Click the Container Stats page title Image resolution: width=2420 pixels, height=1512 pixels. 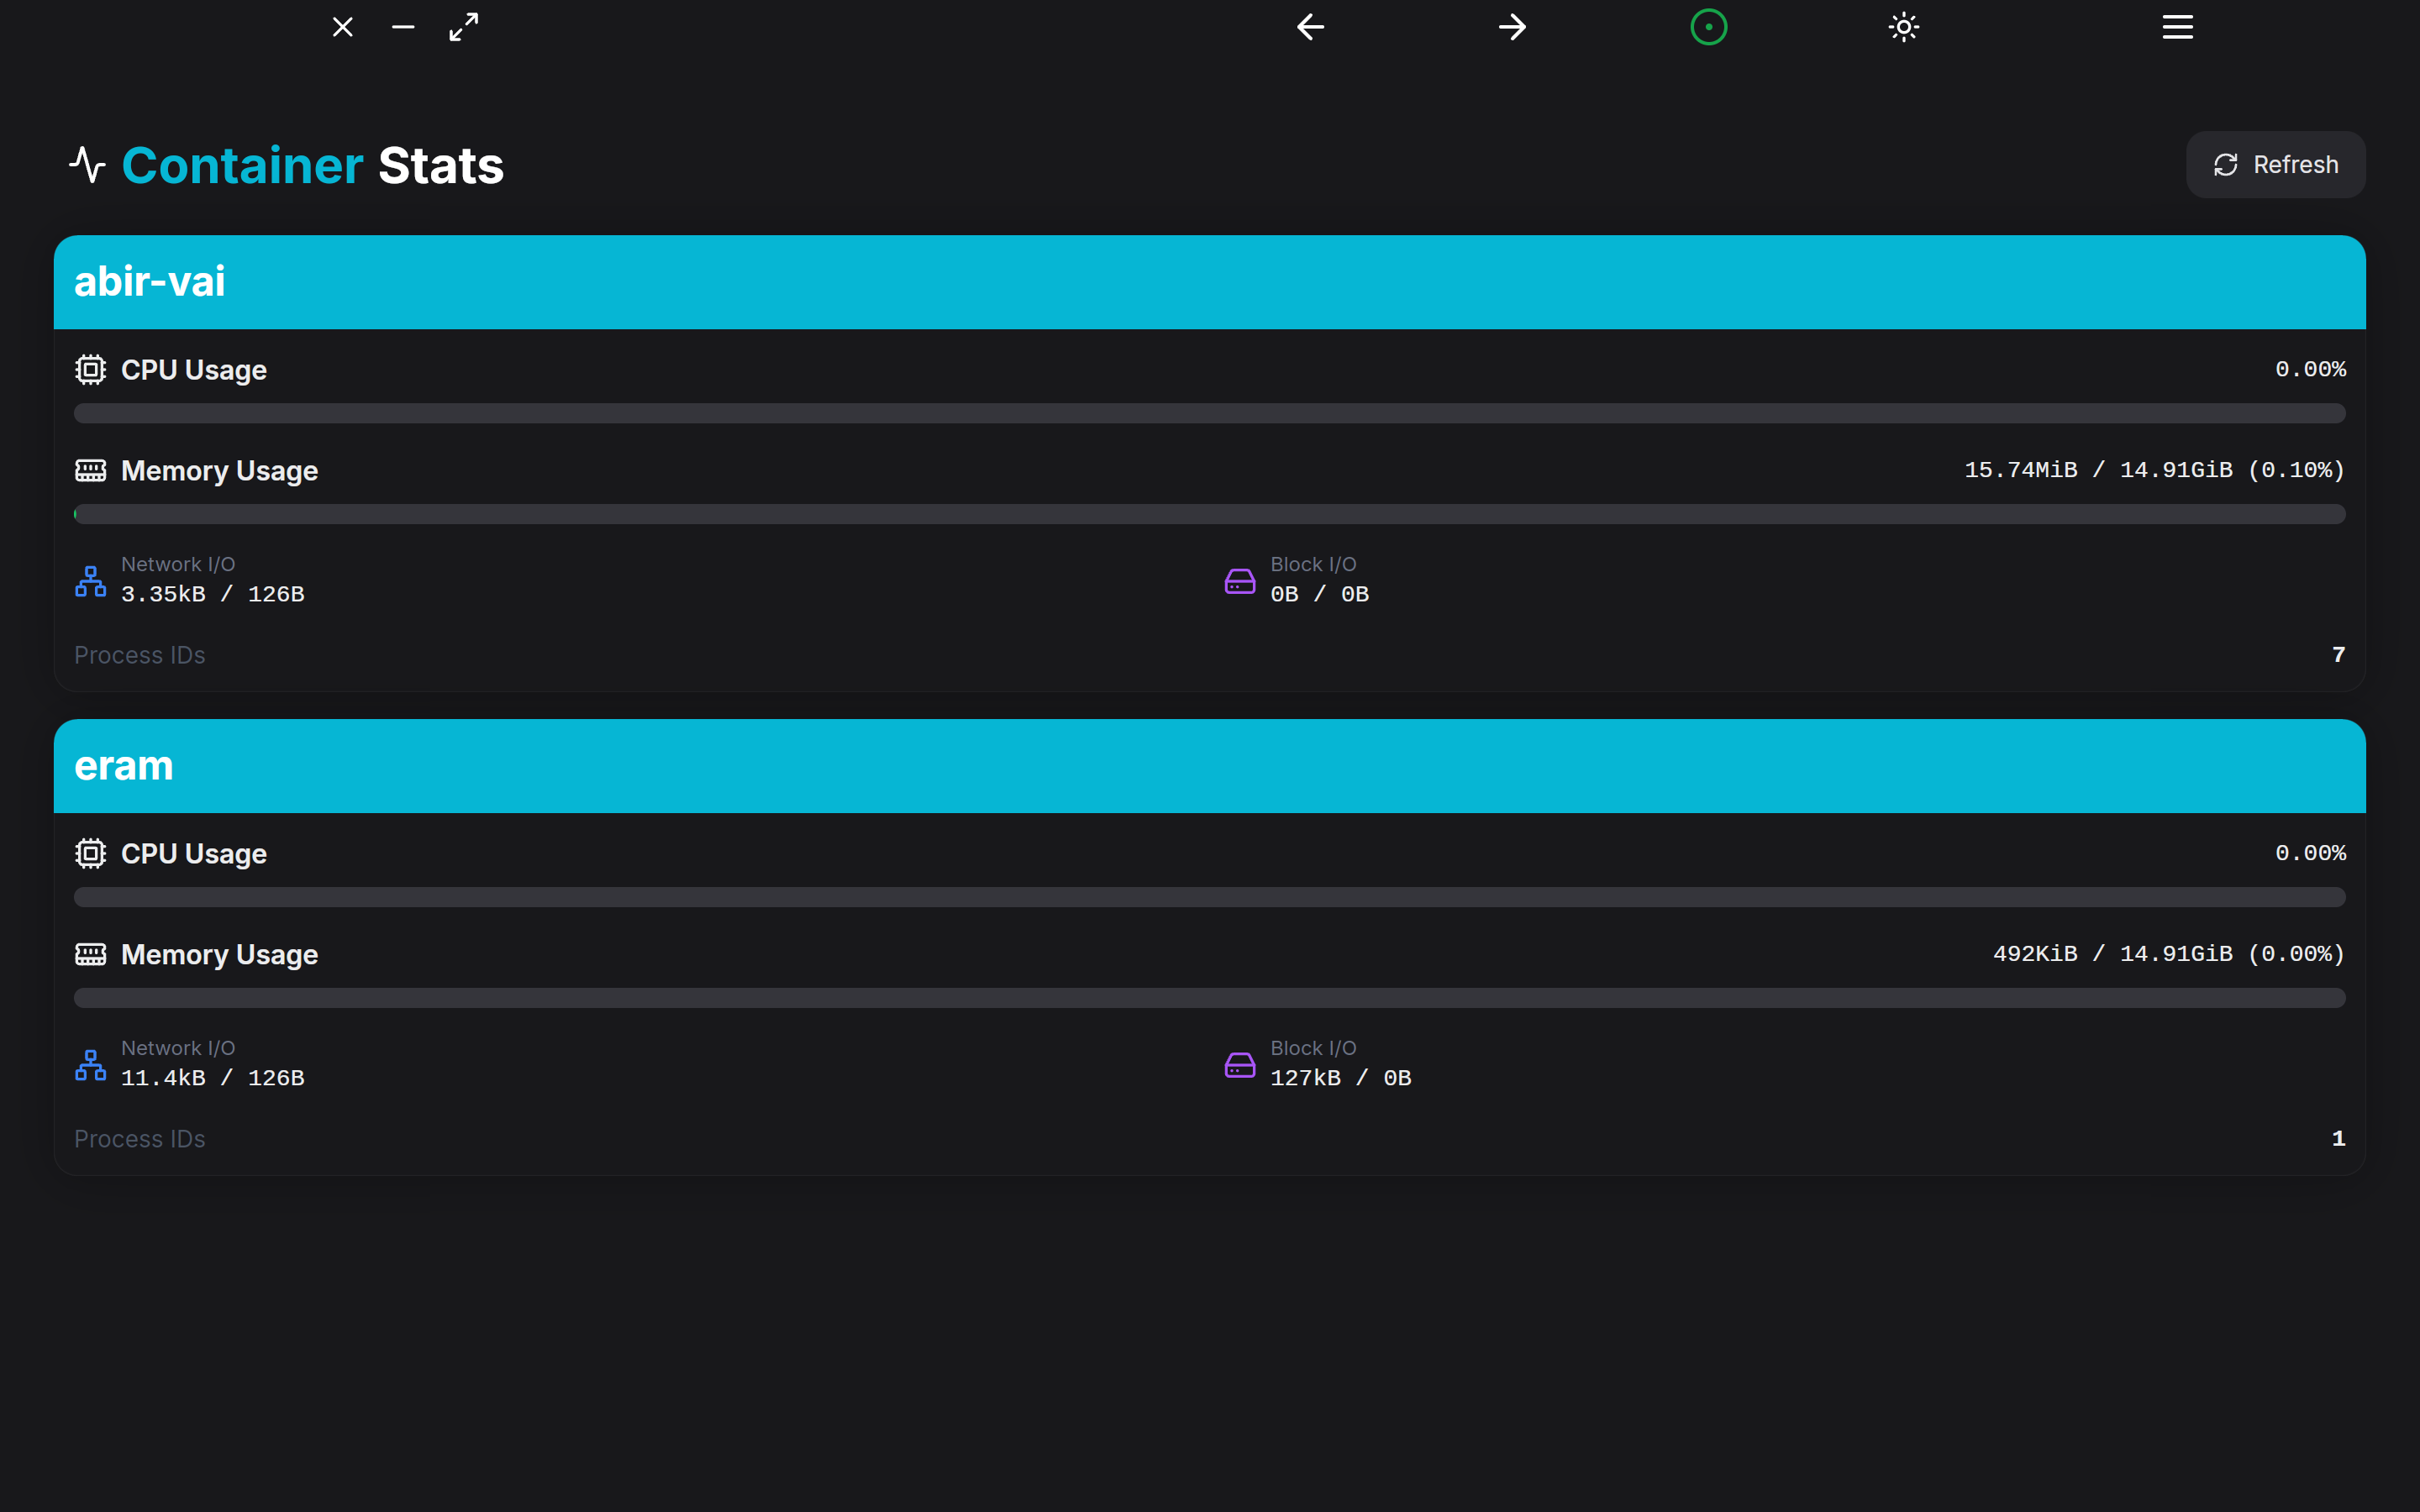tap(312, 166)
